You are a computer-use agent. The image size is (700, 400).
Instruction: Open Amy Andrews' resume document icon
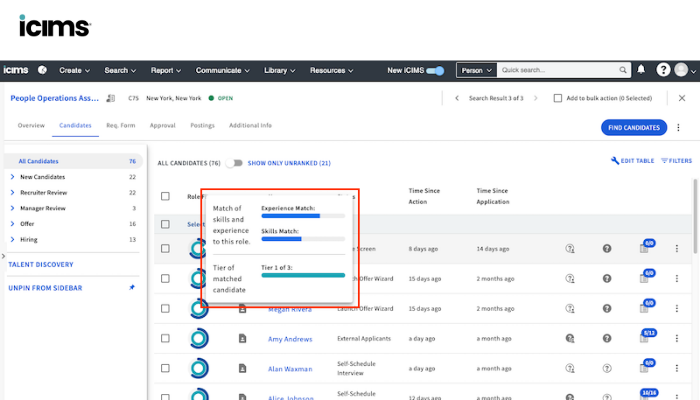coord(242,339)
